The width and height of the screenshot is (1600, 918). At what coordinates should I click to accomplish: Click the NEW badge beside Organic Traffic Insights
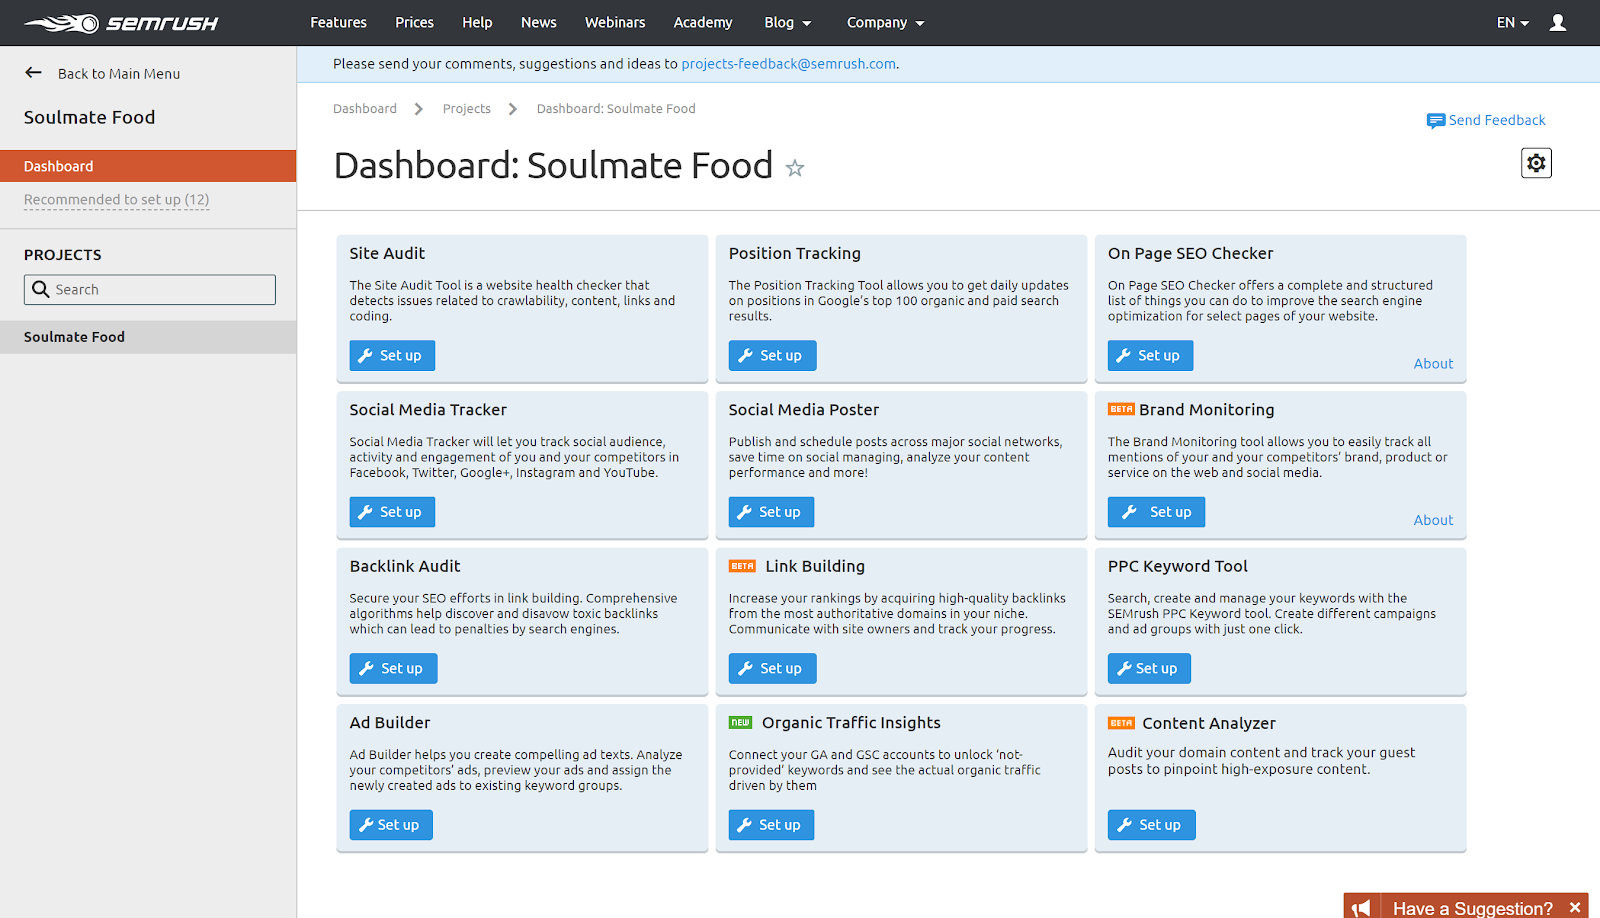point(740,722)
